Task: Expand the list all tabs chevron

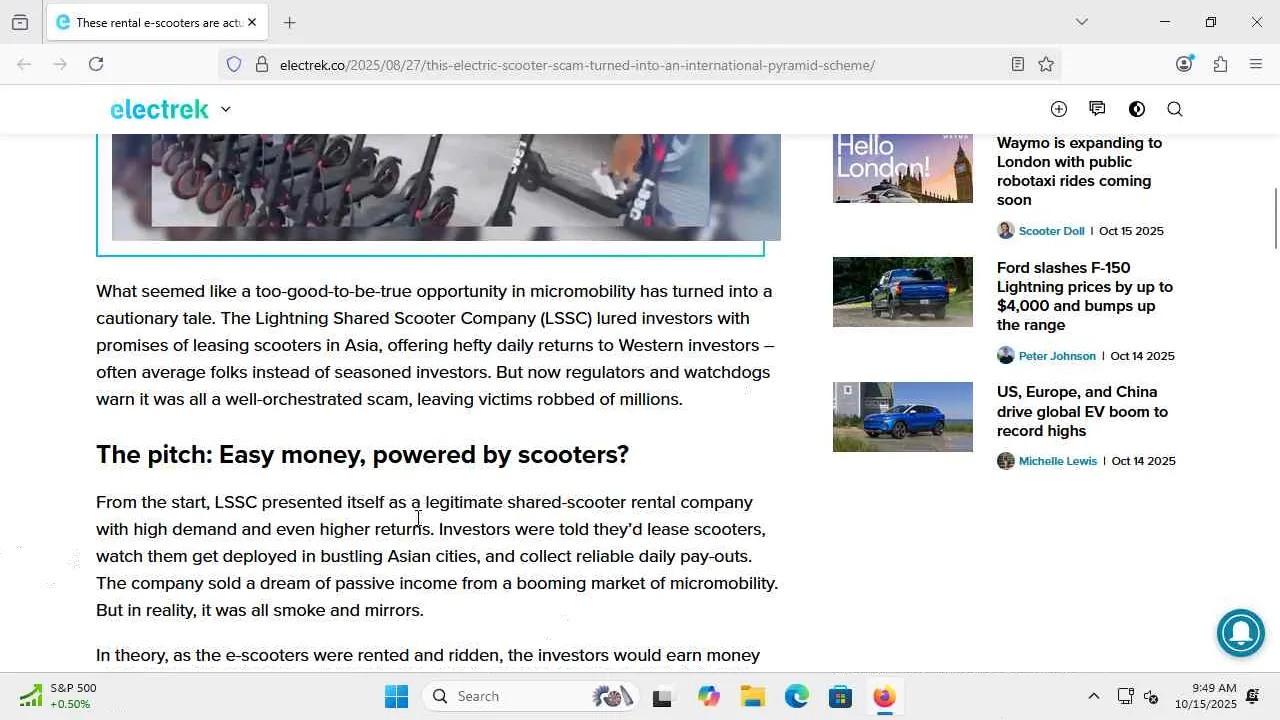Action: point(1081,22)
